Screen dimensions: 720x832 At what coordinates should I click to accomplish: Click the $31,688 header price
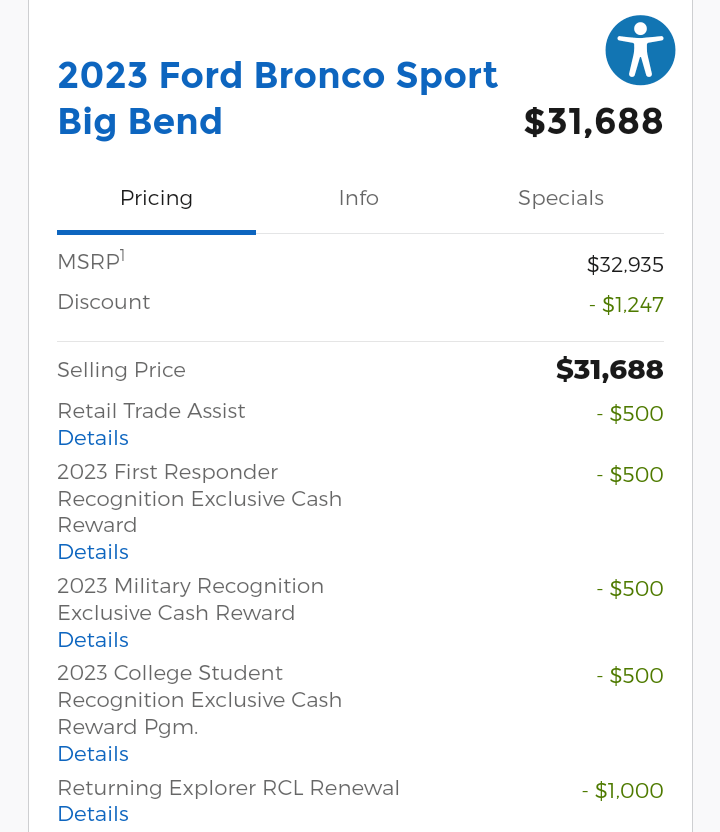click(x=593, y=122)
